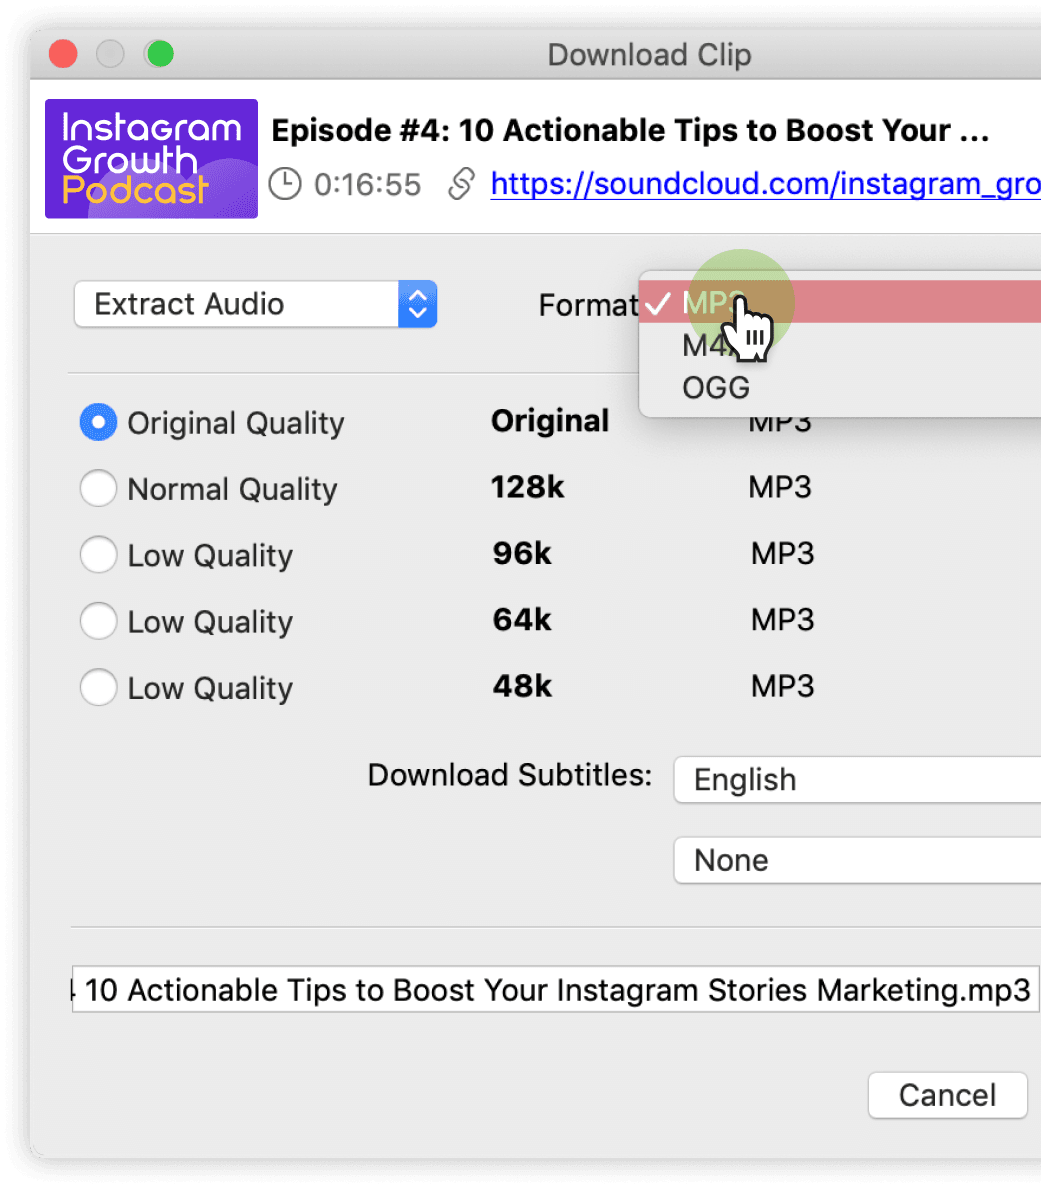
Task: Click the 96k bitrate value
Action: (522, 554)
